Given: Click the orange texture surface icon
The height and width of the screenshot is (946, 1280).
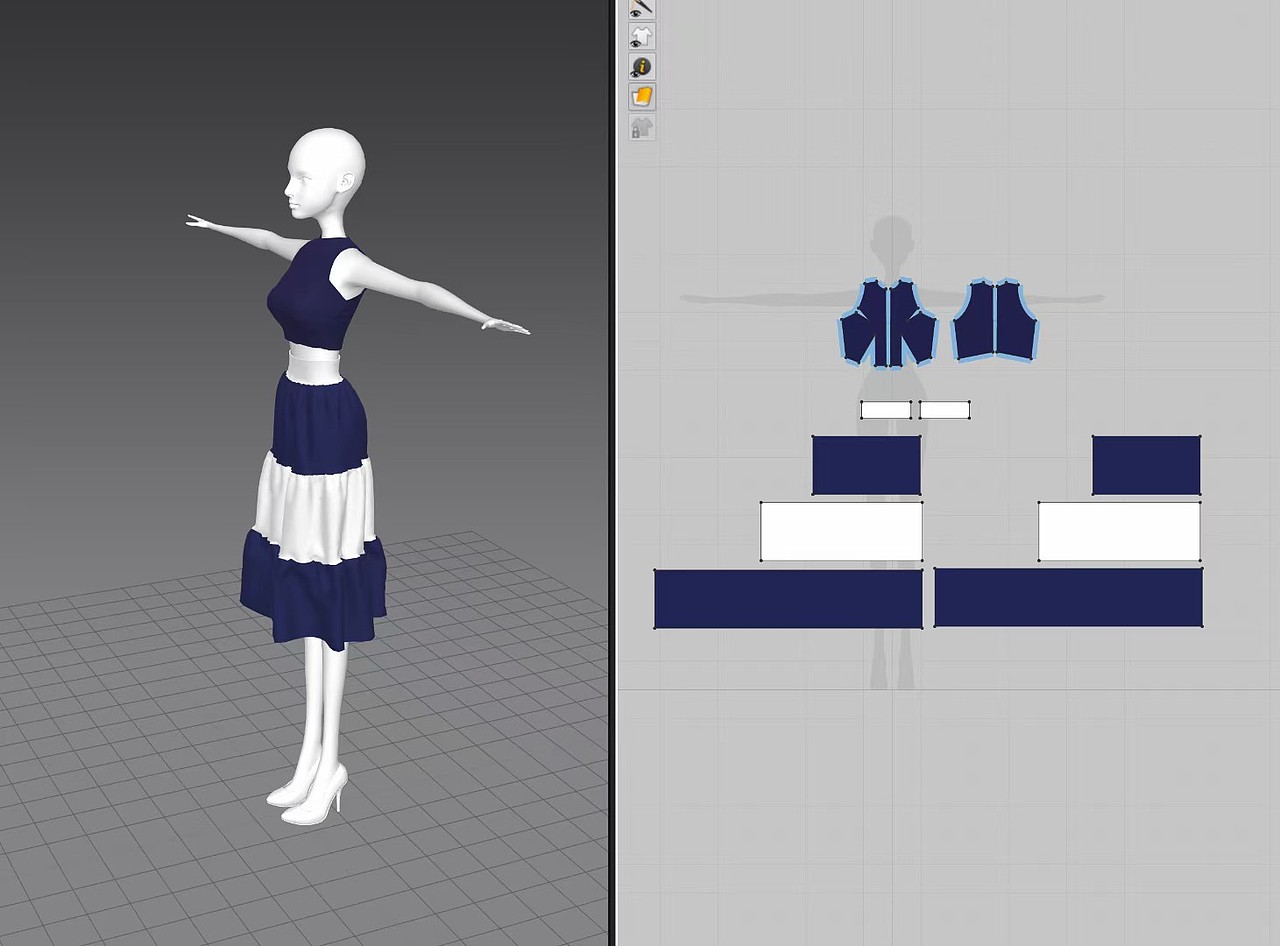Looking at the screenshot, I should (641, 97).
